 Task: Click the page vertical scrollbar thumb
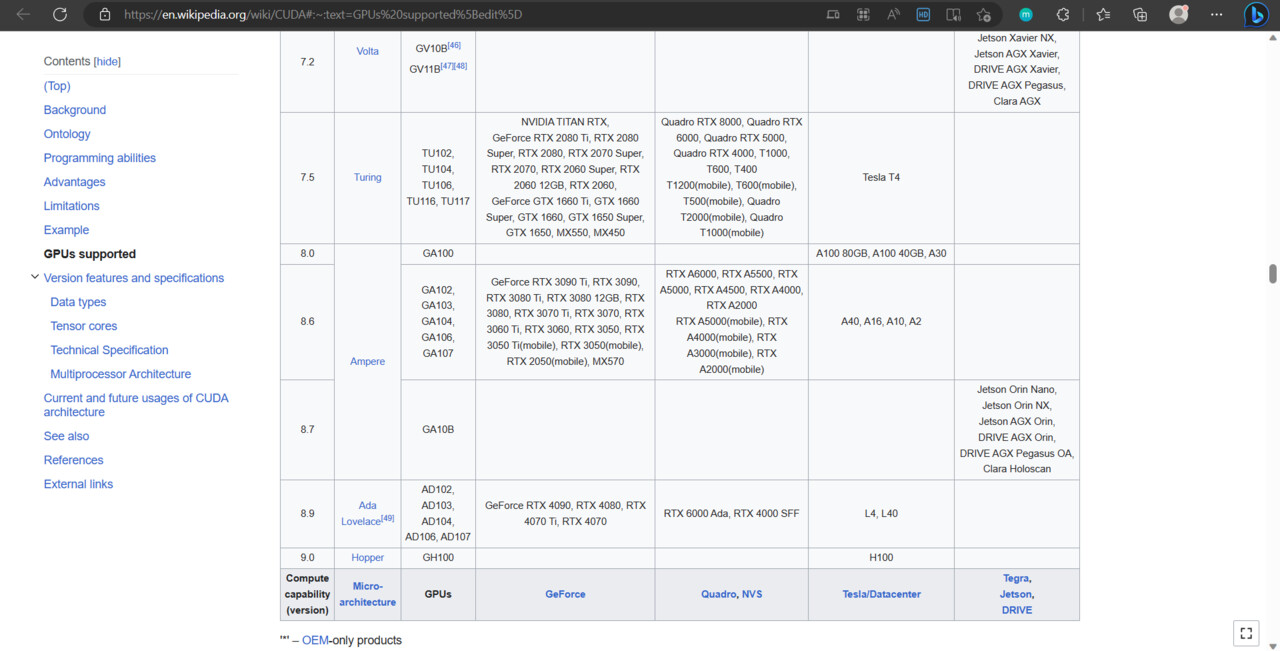point(1272,274)
